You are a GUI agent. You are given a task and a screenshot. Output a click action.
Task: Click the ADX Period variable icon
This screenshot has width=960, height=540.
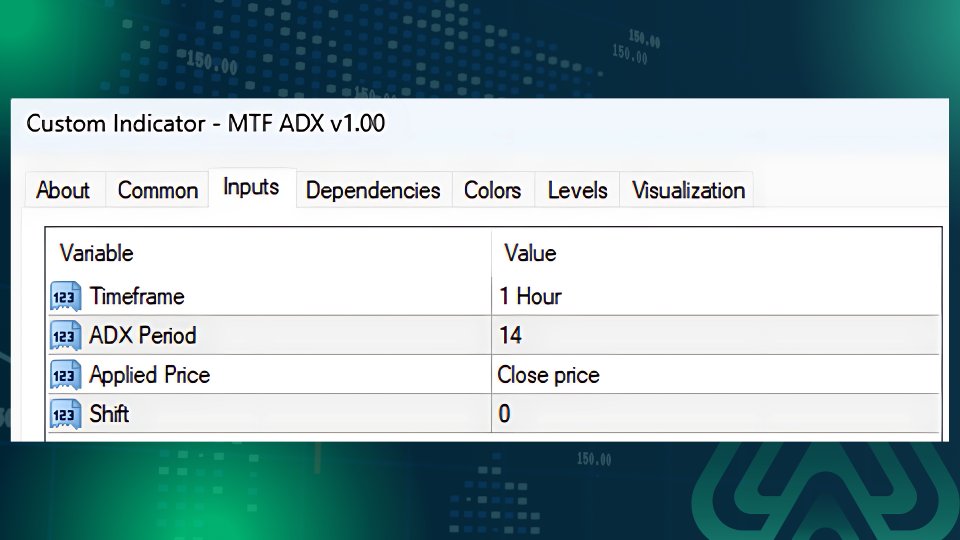tap(65, 336)
